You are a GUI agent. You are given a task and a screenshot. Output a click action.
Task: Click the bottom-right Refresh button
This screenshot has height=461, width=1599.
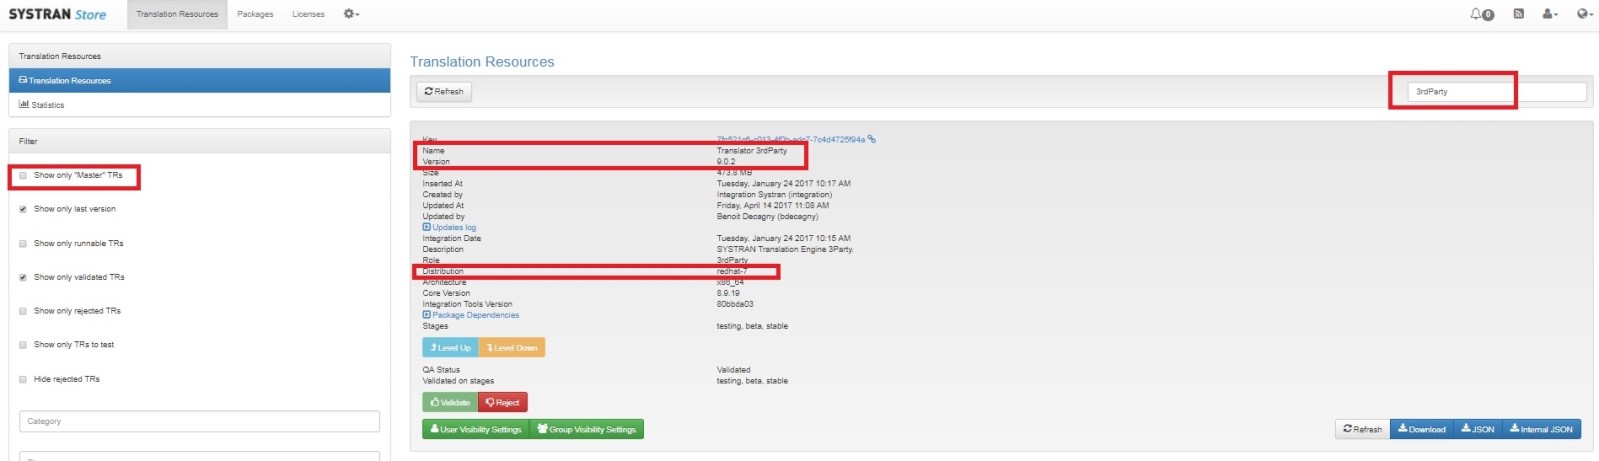coord(1362,429)
